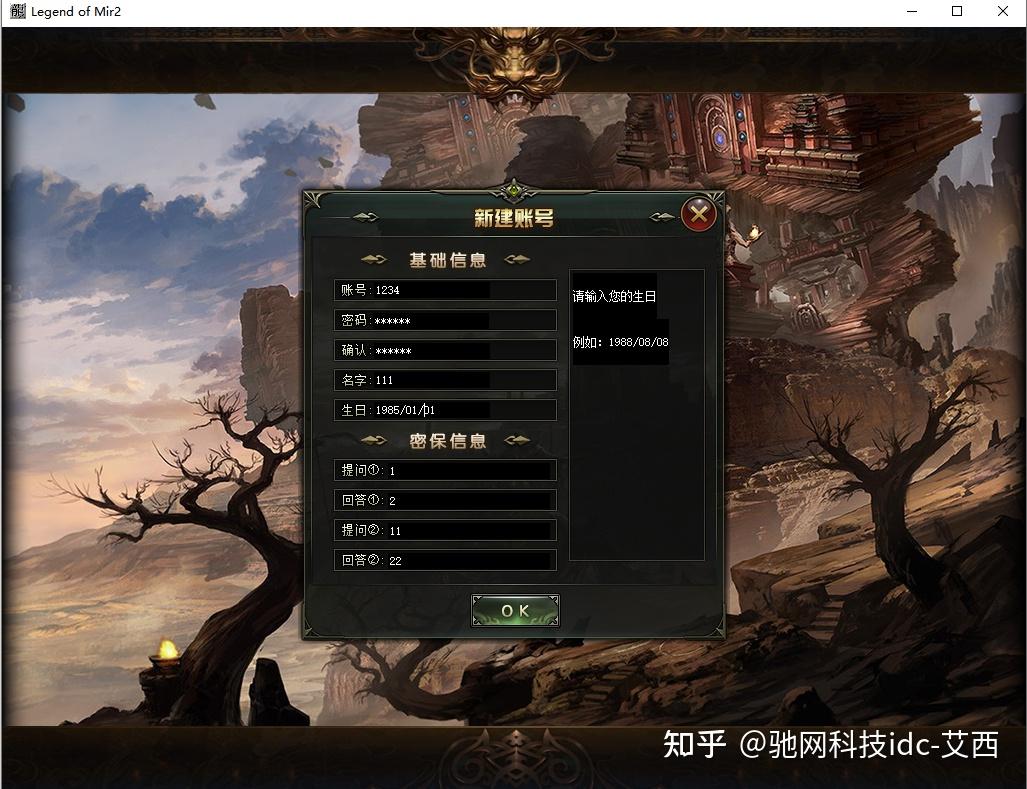Pick the golden dragon head emblem at top
Viewport: 1027px width, 789px height.
(515, 62)
